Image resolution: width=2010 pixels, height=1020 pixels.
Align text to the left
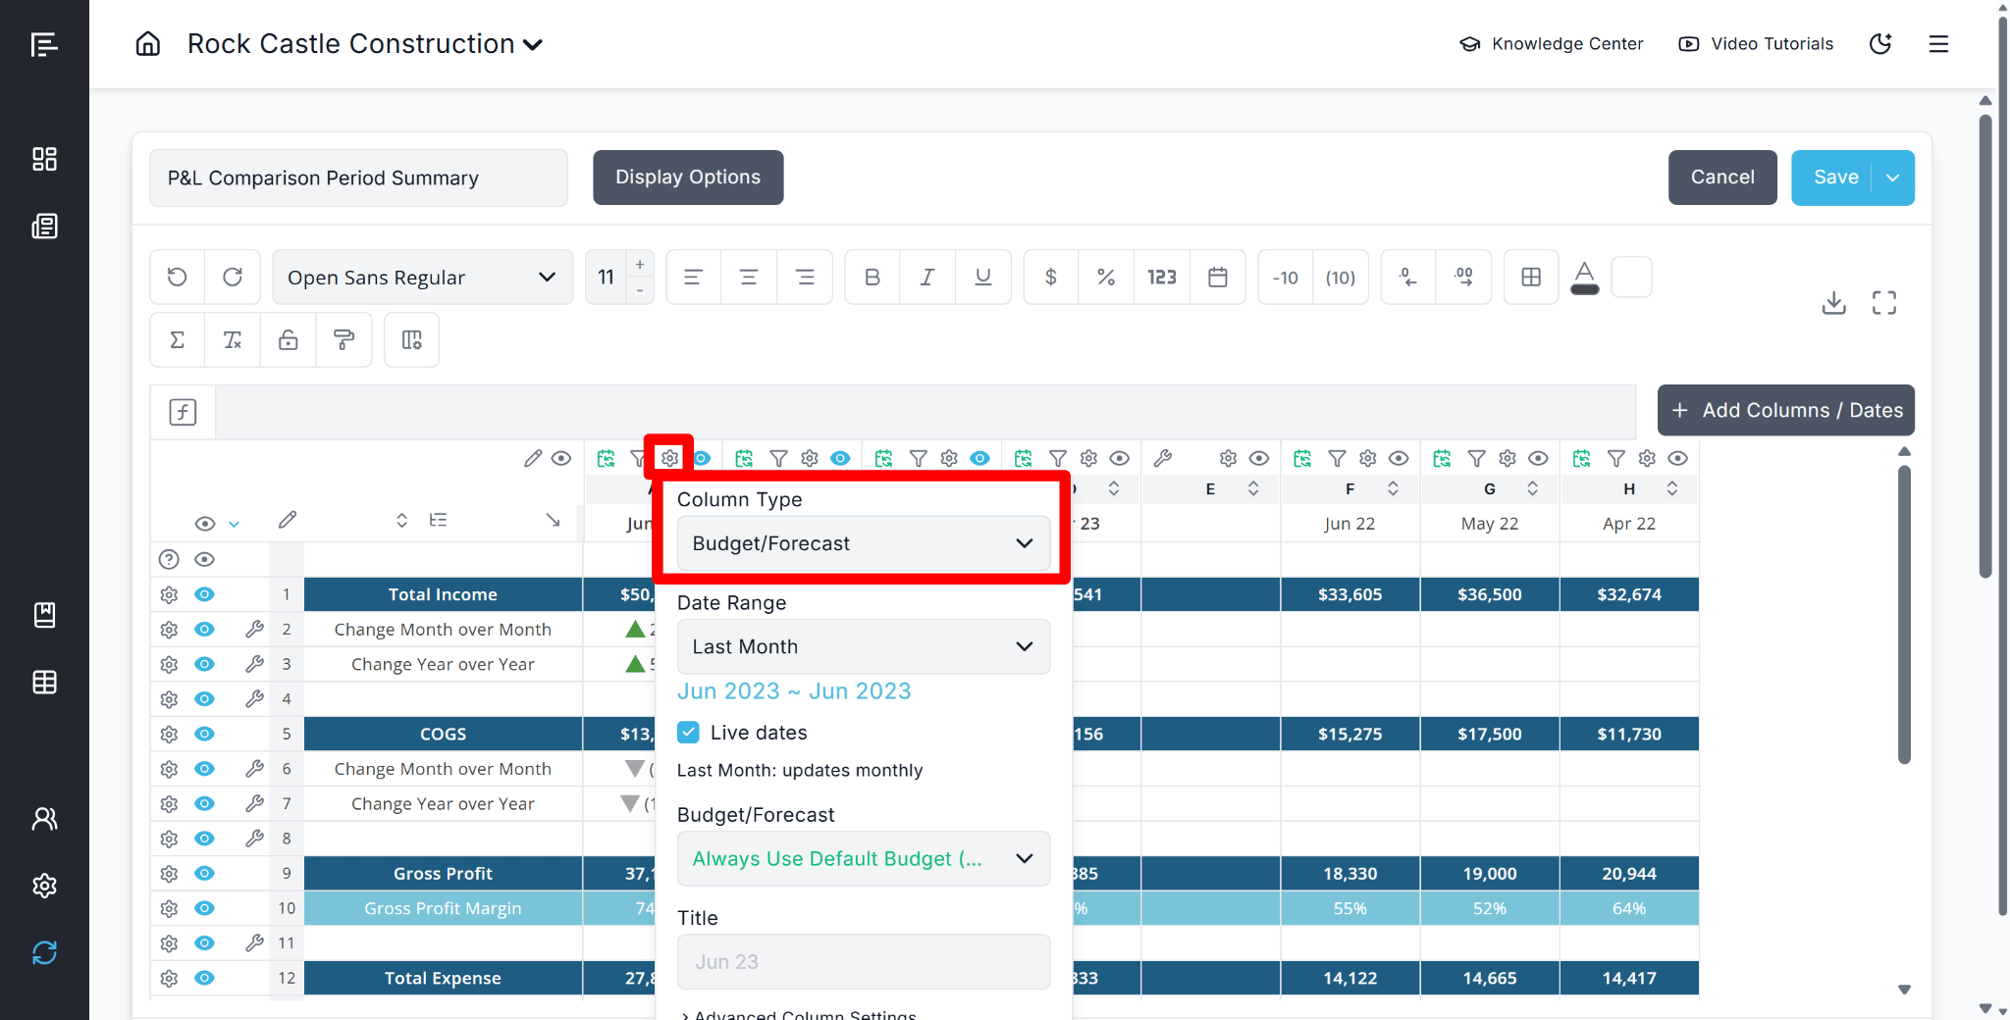point(693,277)
